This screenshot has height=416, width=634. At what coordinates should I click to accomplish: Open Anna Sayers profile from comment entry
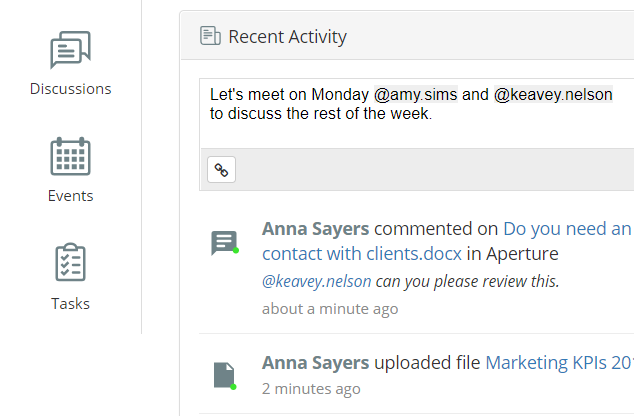point(315,229)
